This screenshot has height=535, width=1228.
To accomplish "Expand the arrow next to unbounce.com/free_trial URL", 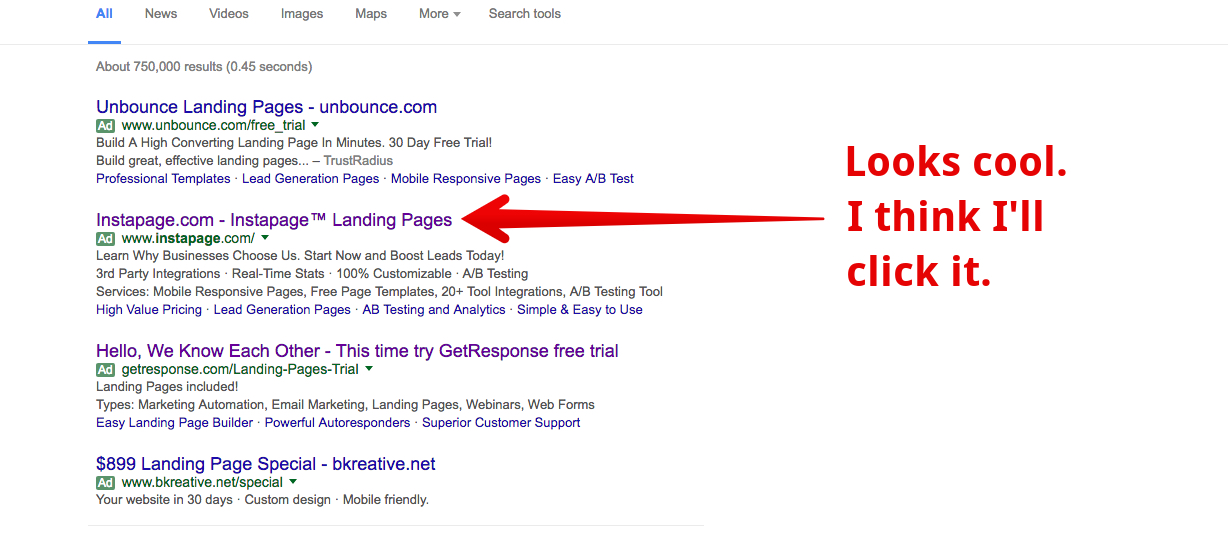I will coord(315,125).
